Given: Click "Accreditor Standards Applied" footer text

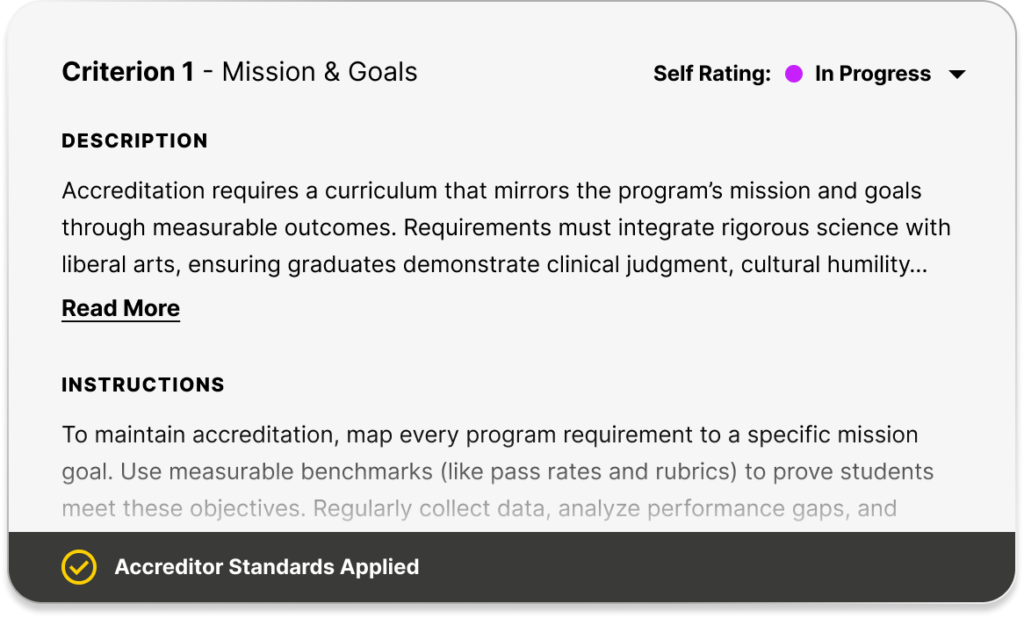Looking at the screenshot, I should [x=267, y=567].
